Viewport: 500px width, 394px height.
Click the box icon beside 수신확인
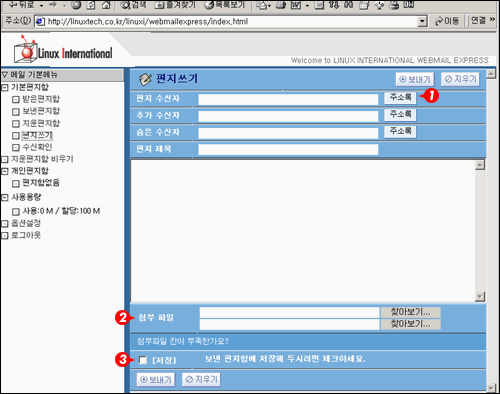16,148
